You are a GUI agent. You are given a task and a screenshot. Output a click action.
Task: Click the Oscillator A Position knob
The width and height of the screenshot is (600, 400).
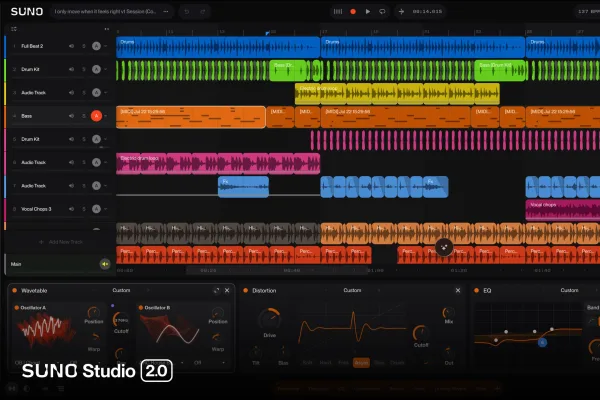(x=93, y=312)
